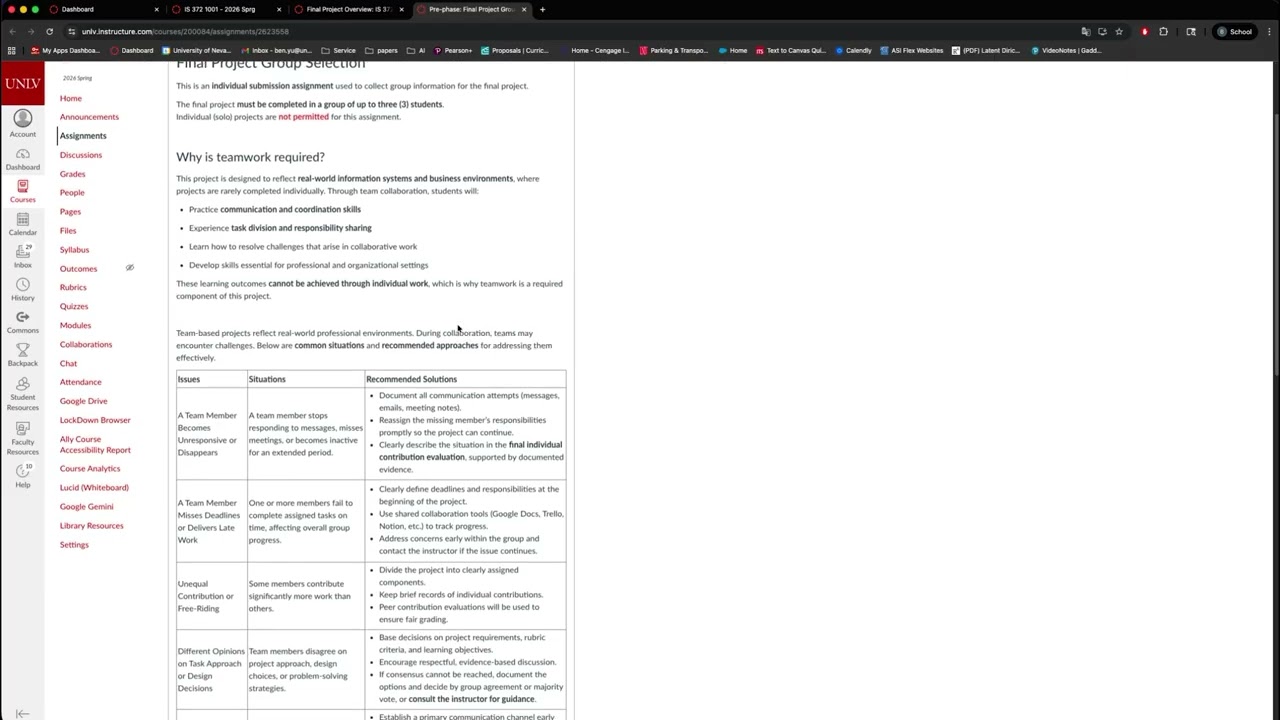The height and width of the screenshot is (720, 1280).
Task: Open Discussions in the course menu
Action: point(80,155)
